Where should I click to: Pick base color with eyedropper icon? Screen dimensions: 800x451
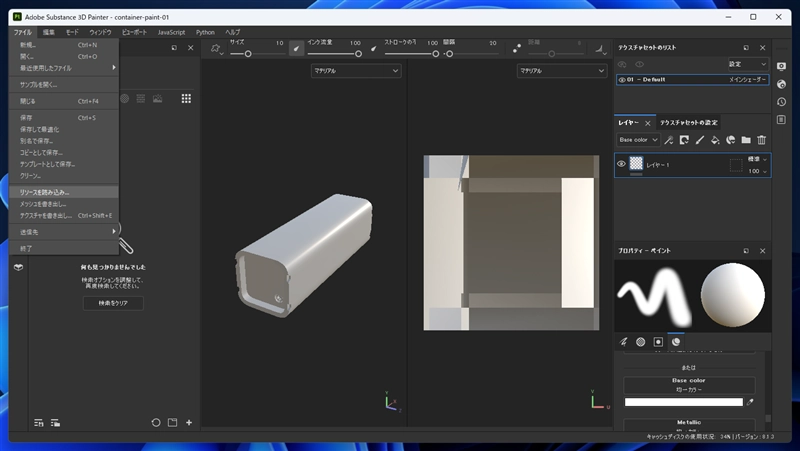751,402
